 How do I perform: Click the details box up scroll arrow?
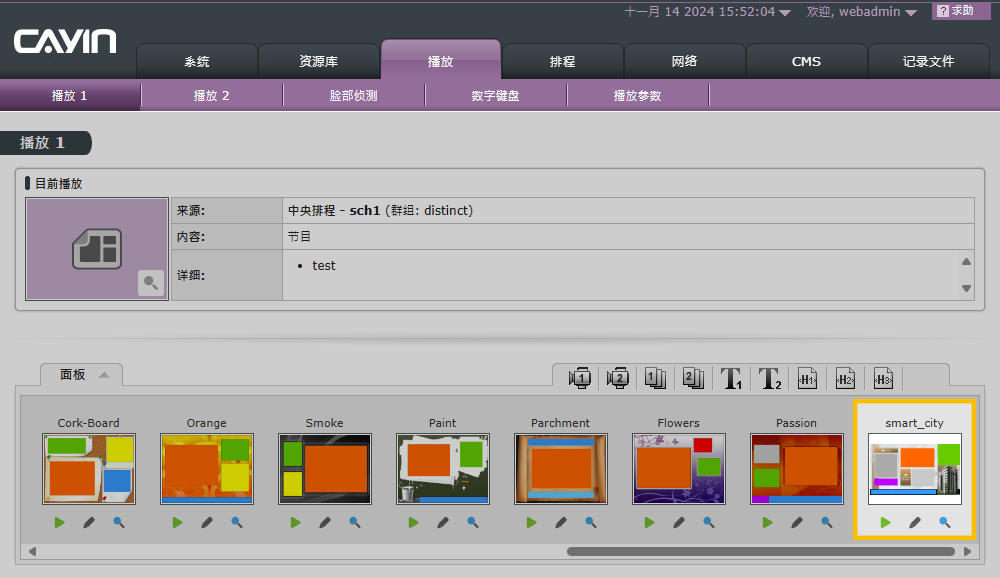click(x=966, y=262)
